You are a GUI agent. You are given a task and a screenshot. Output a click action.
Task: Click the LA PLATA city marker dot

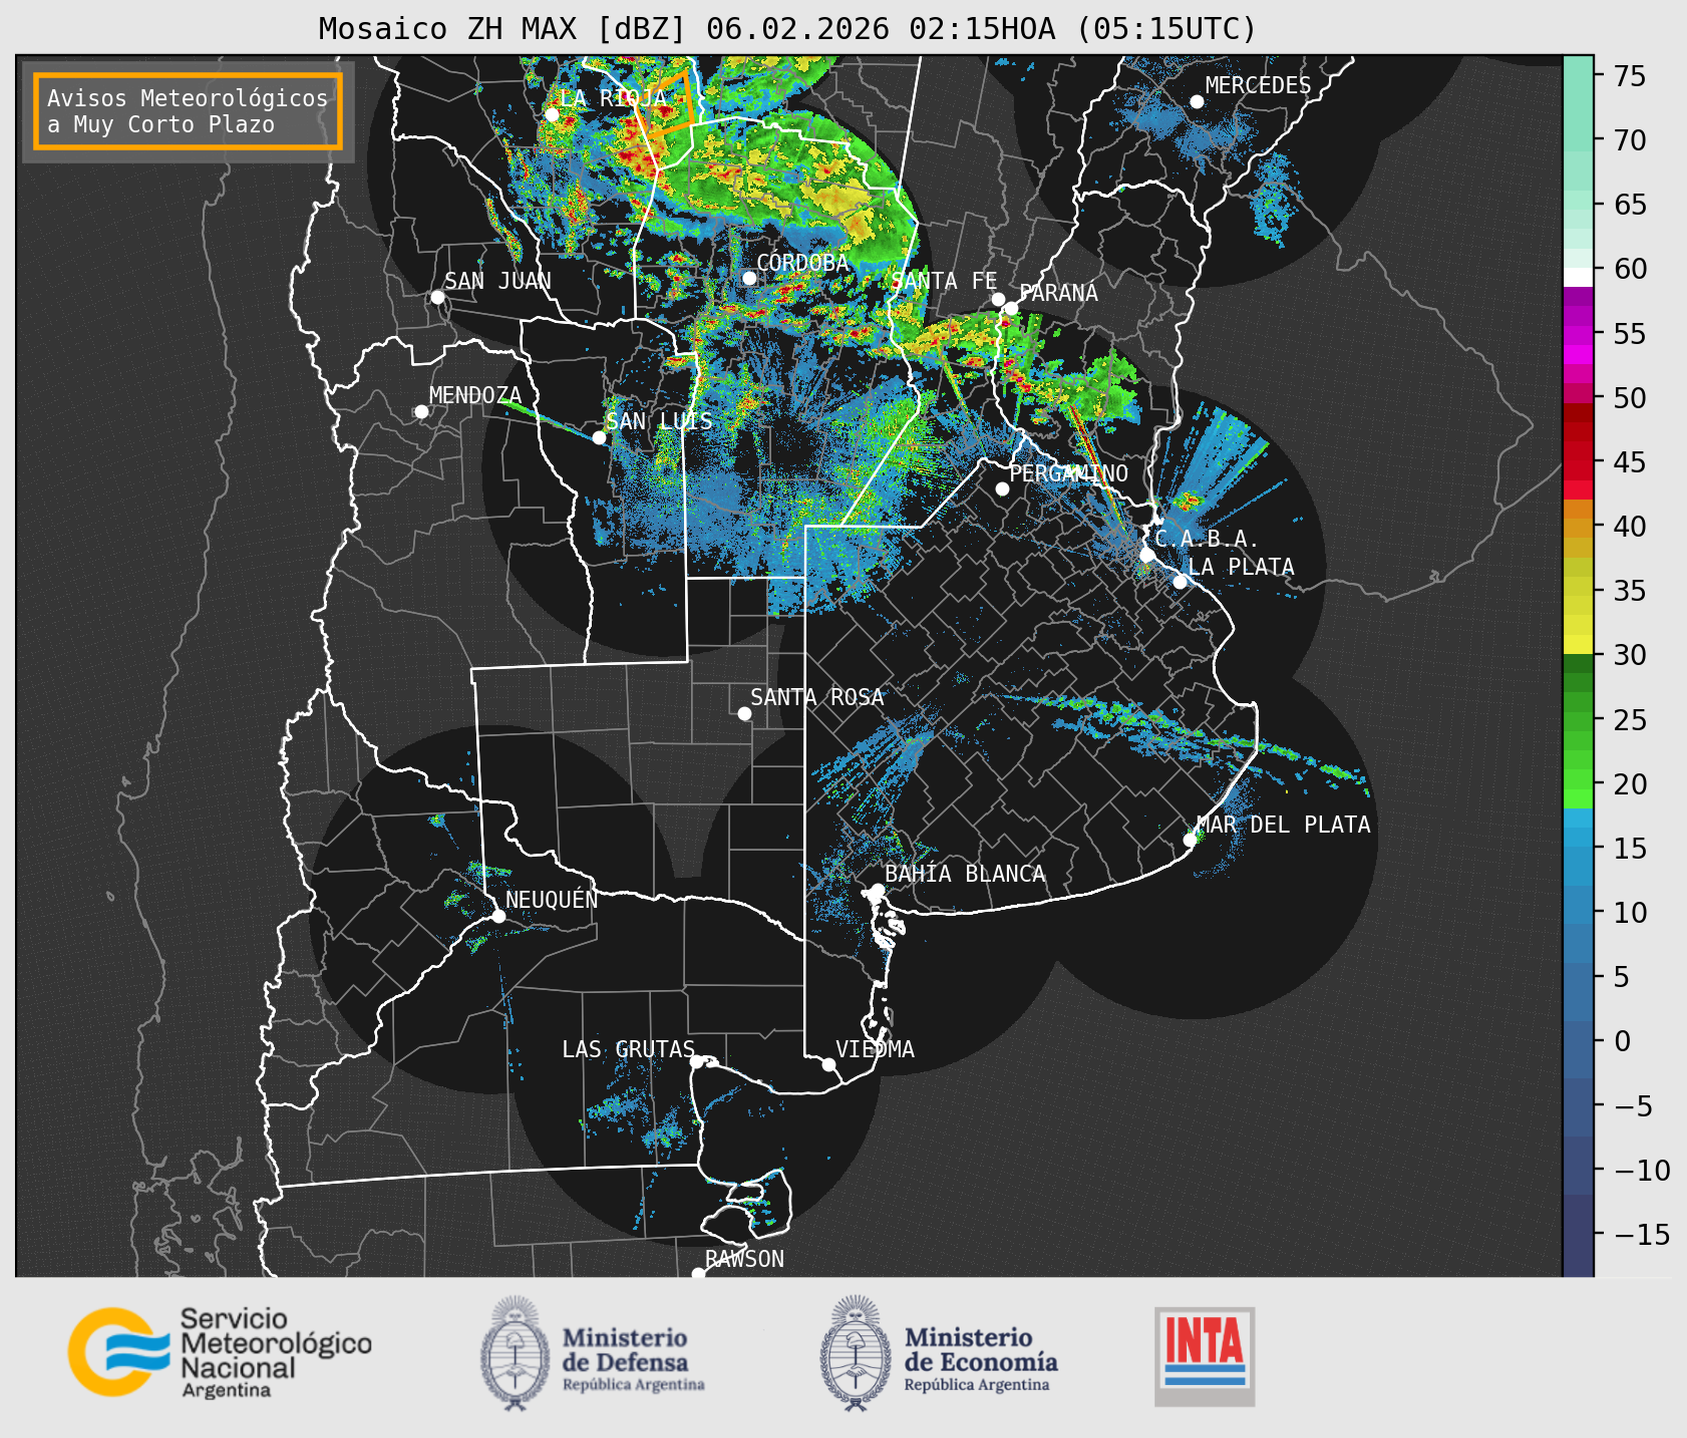1180,582
